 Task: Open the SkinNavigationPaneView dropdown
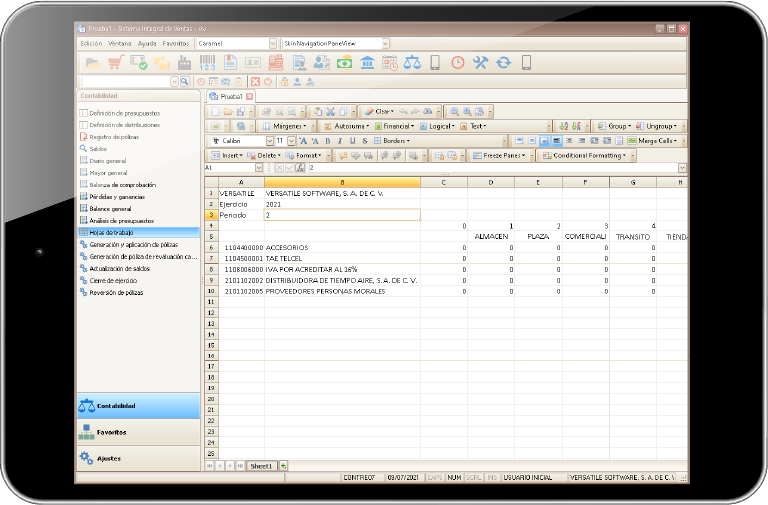coord(385,44)
